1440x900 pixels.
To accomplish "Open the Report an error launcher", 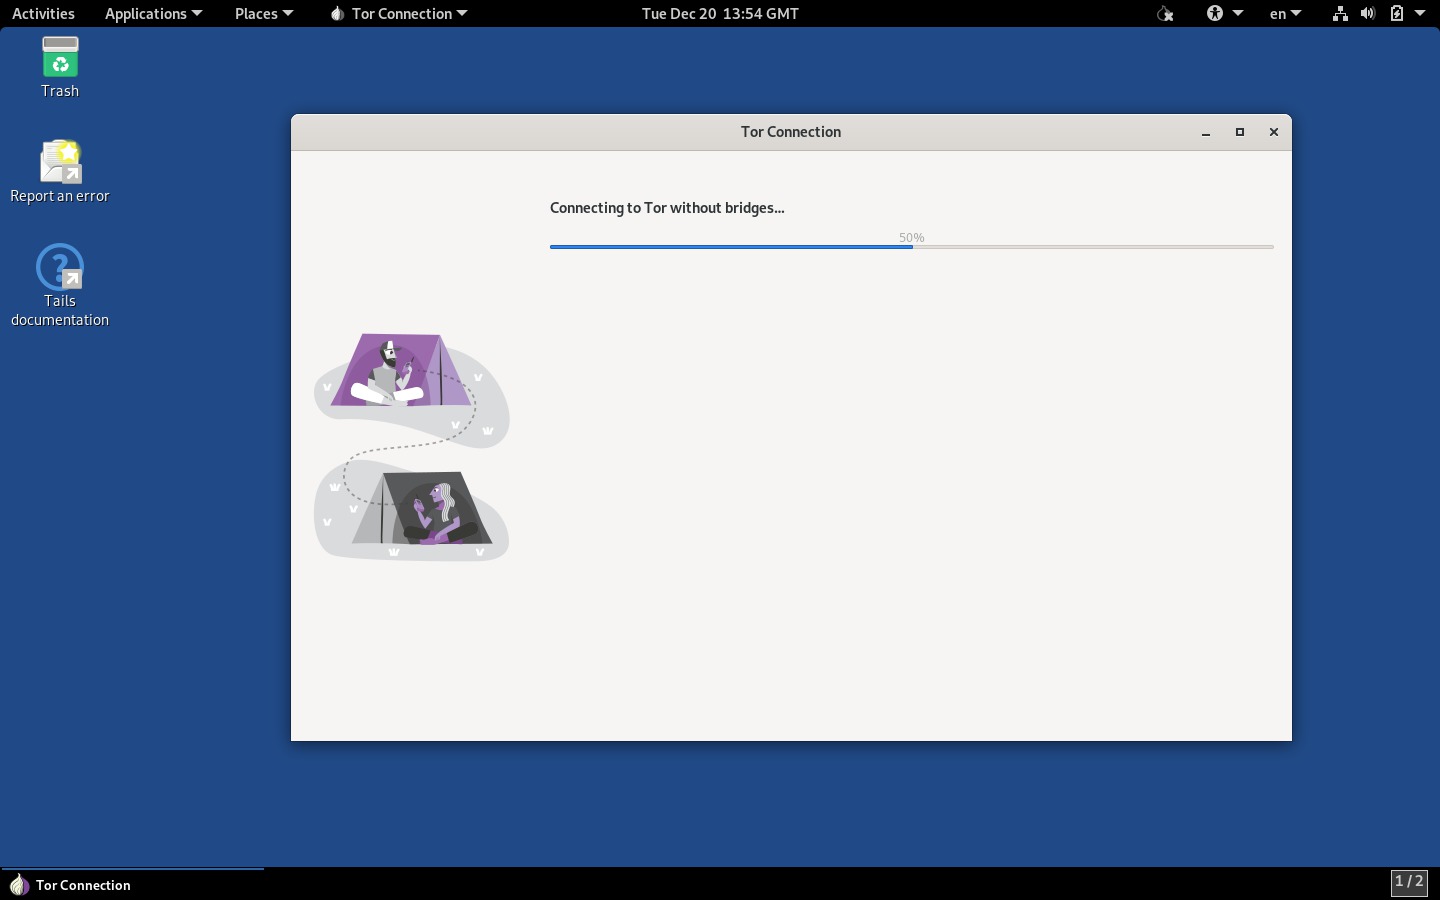I will click(60, 172).
